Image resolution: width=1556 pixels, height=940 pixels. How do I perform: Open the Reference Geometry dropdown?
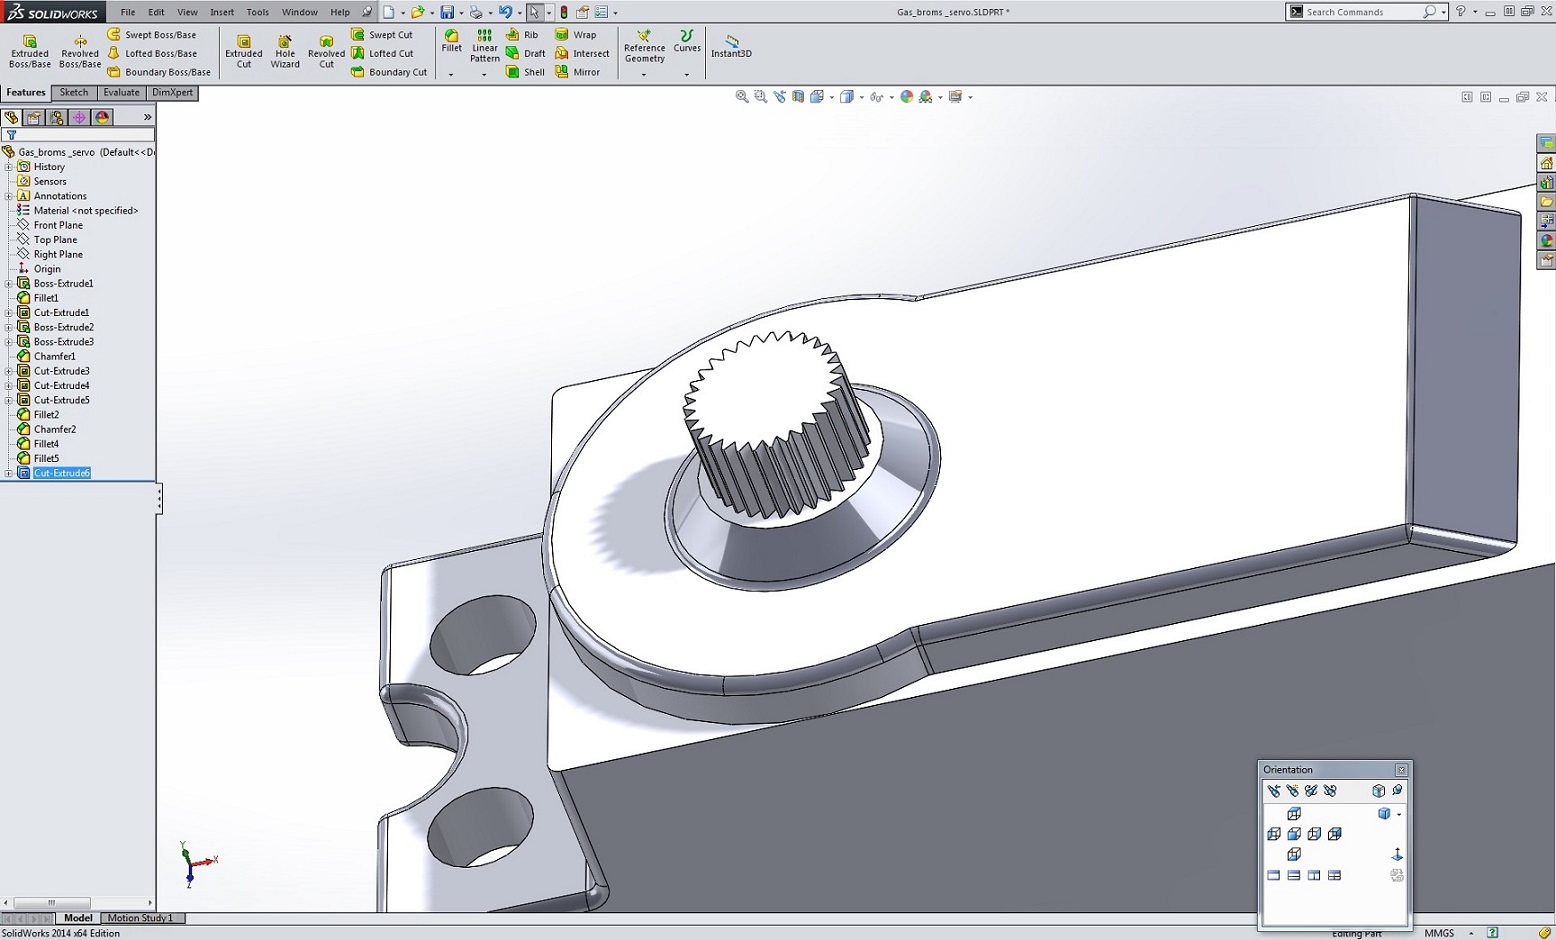644,74
